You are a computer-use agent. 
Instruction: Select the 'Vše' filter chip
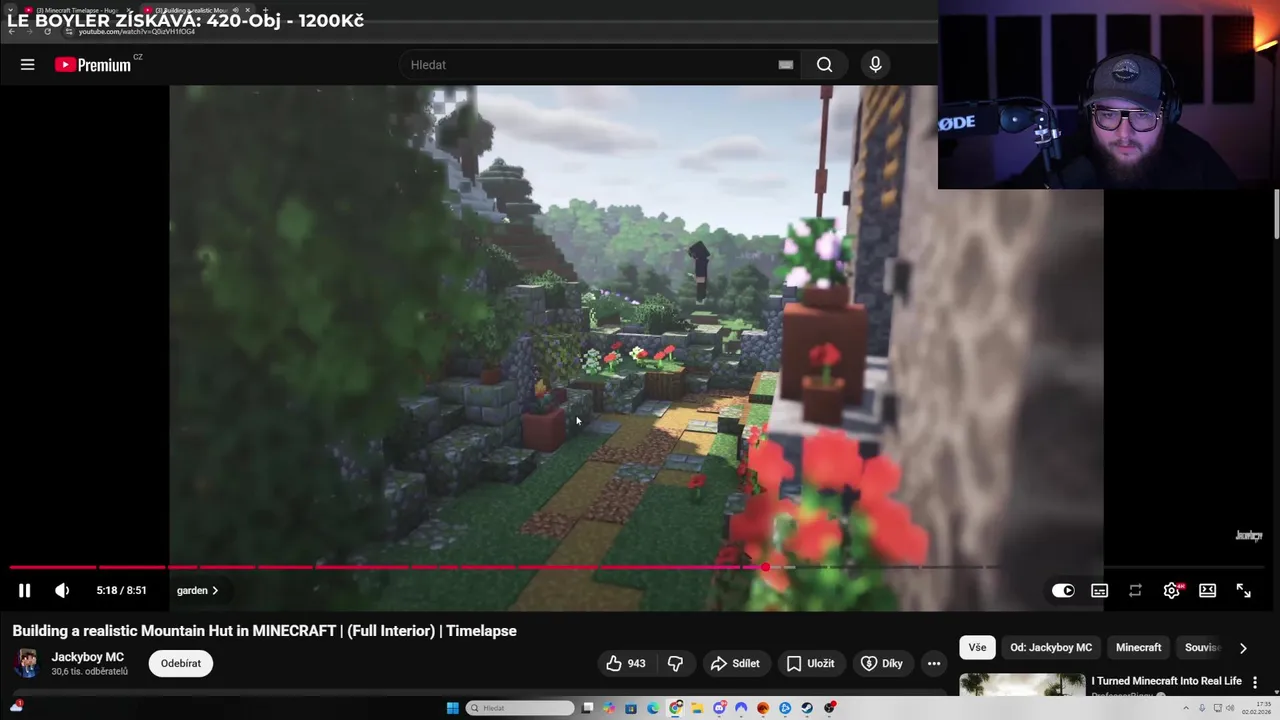[x=977, y=648]
